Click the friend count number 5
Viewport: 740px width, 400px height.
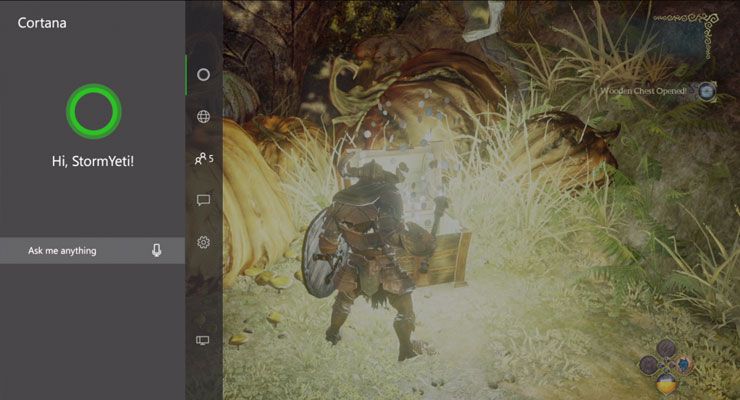coord(212,158)
